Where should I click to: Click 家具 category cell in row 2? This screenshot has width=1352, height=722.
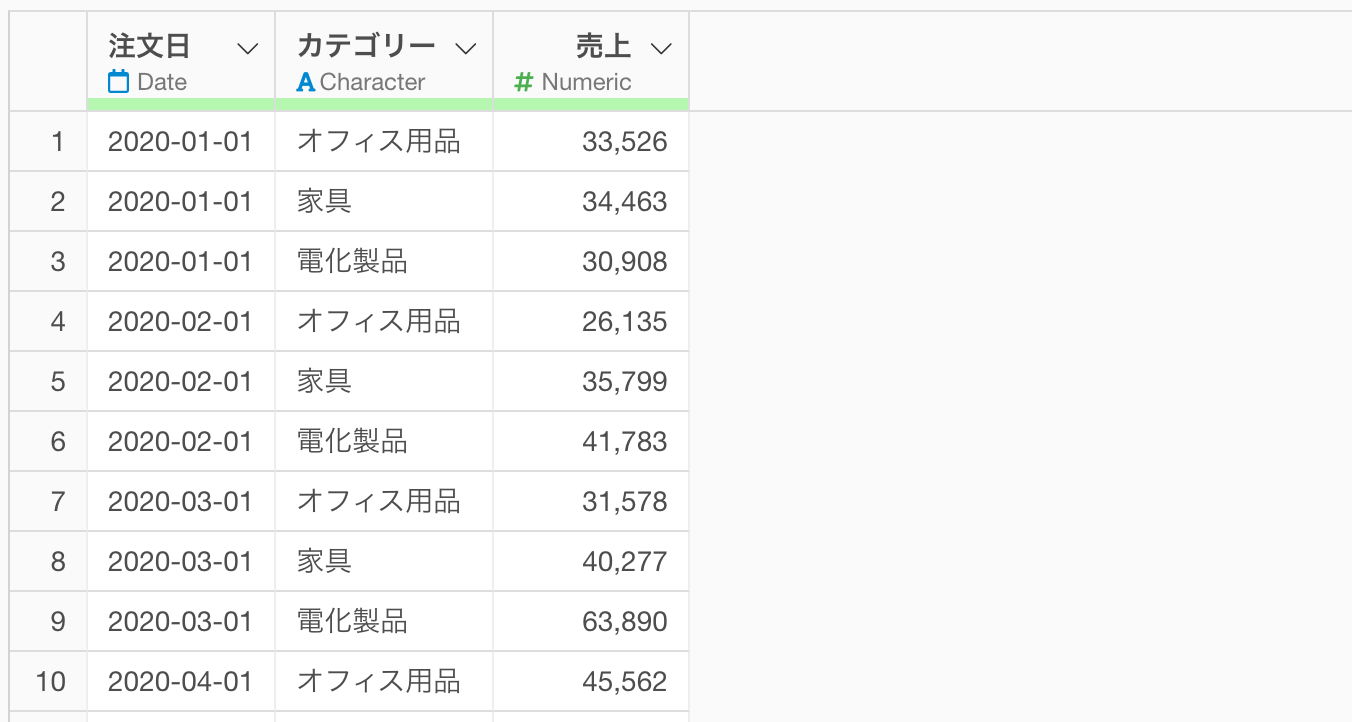tap(384, 201)
